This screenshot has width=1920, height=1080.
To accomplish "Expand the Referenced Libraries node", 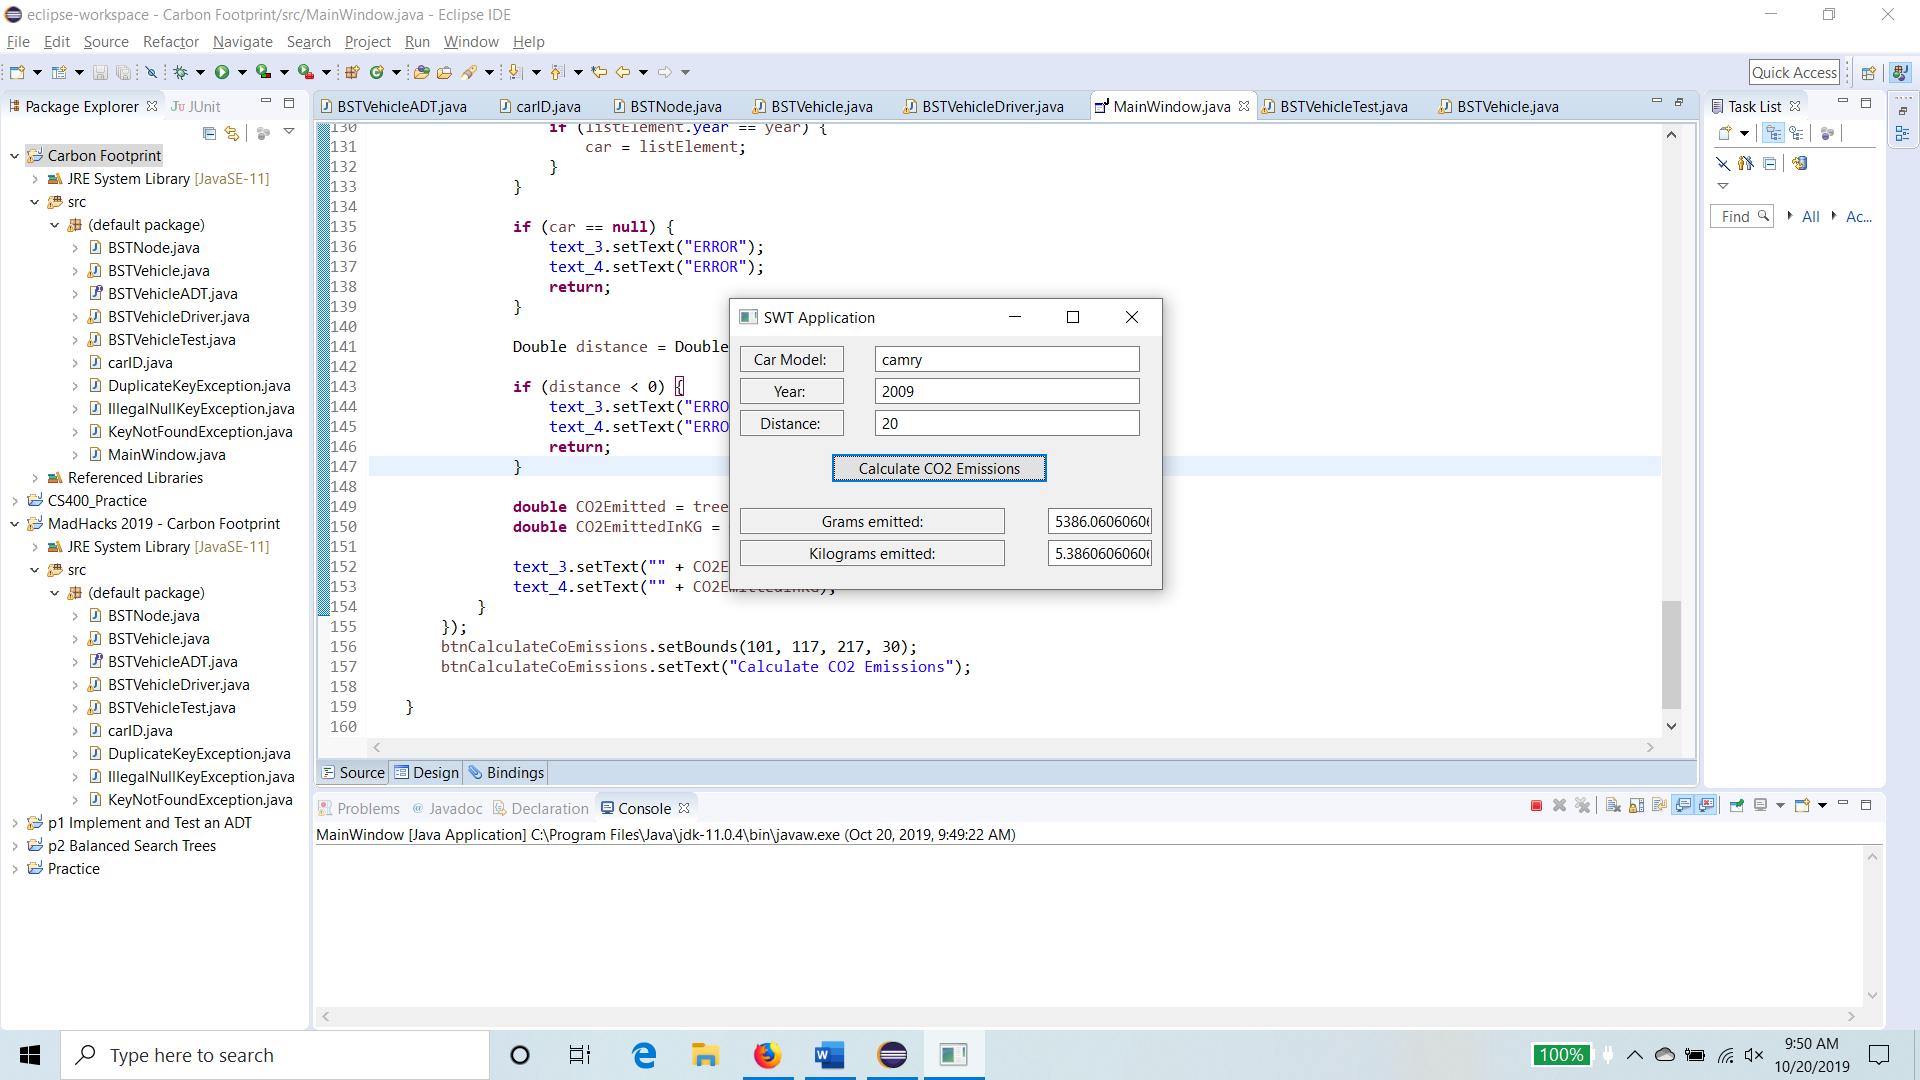I will pyautogui.click(x=35, y=478).
